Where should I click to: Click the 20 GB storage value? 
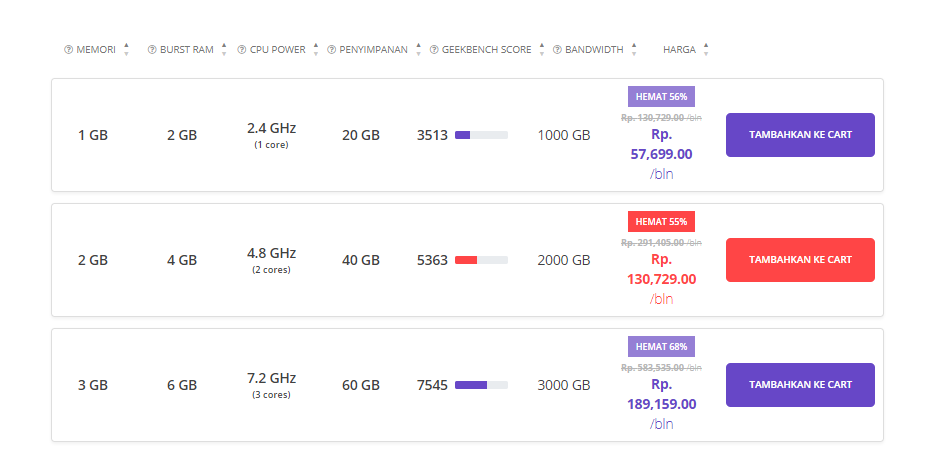coord(361,136)
